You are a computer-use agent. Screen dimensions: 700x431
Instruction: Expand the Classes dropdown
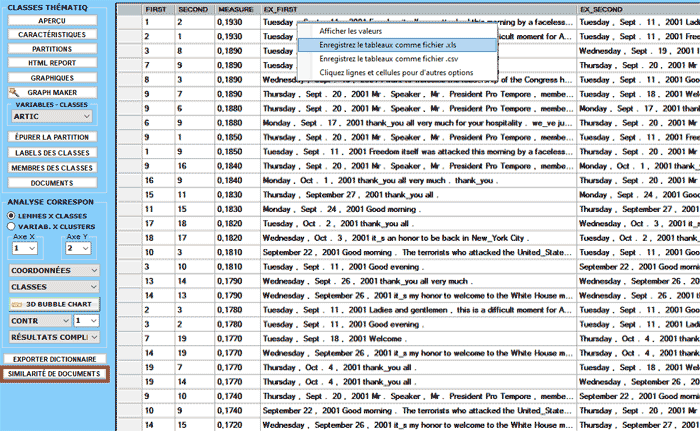54,287
